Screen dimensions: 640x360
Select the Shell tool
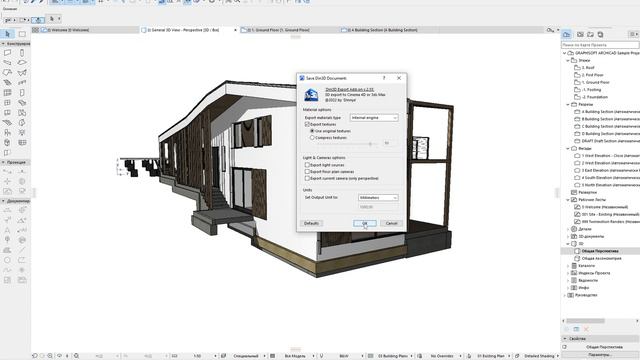(22, 72)
